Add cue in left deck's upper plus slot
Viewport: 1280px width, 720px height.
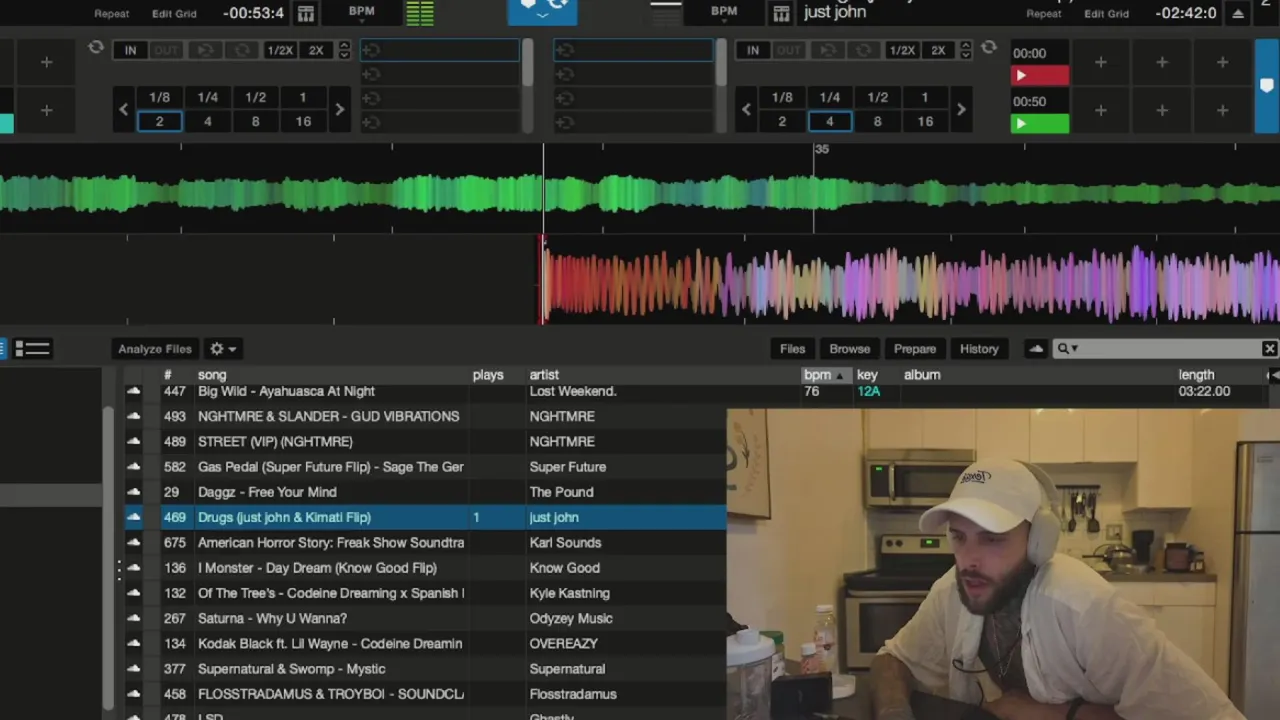46,62
